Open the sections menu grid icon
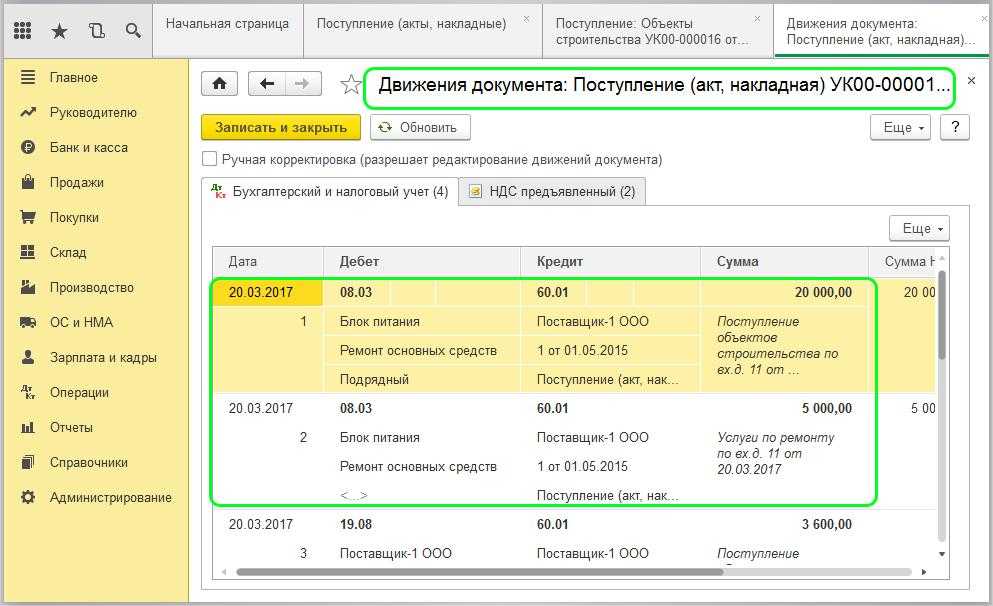The image size is (993, 606). [x=23, y=31]
